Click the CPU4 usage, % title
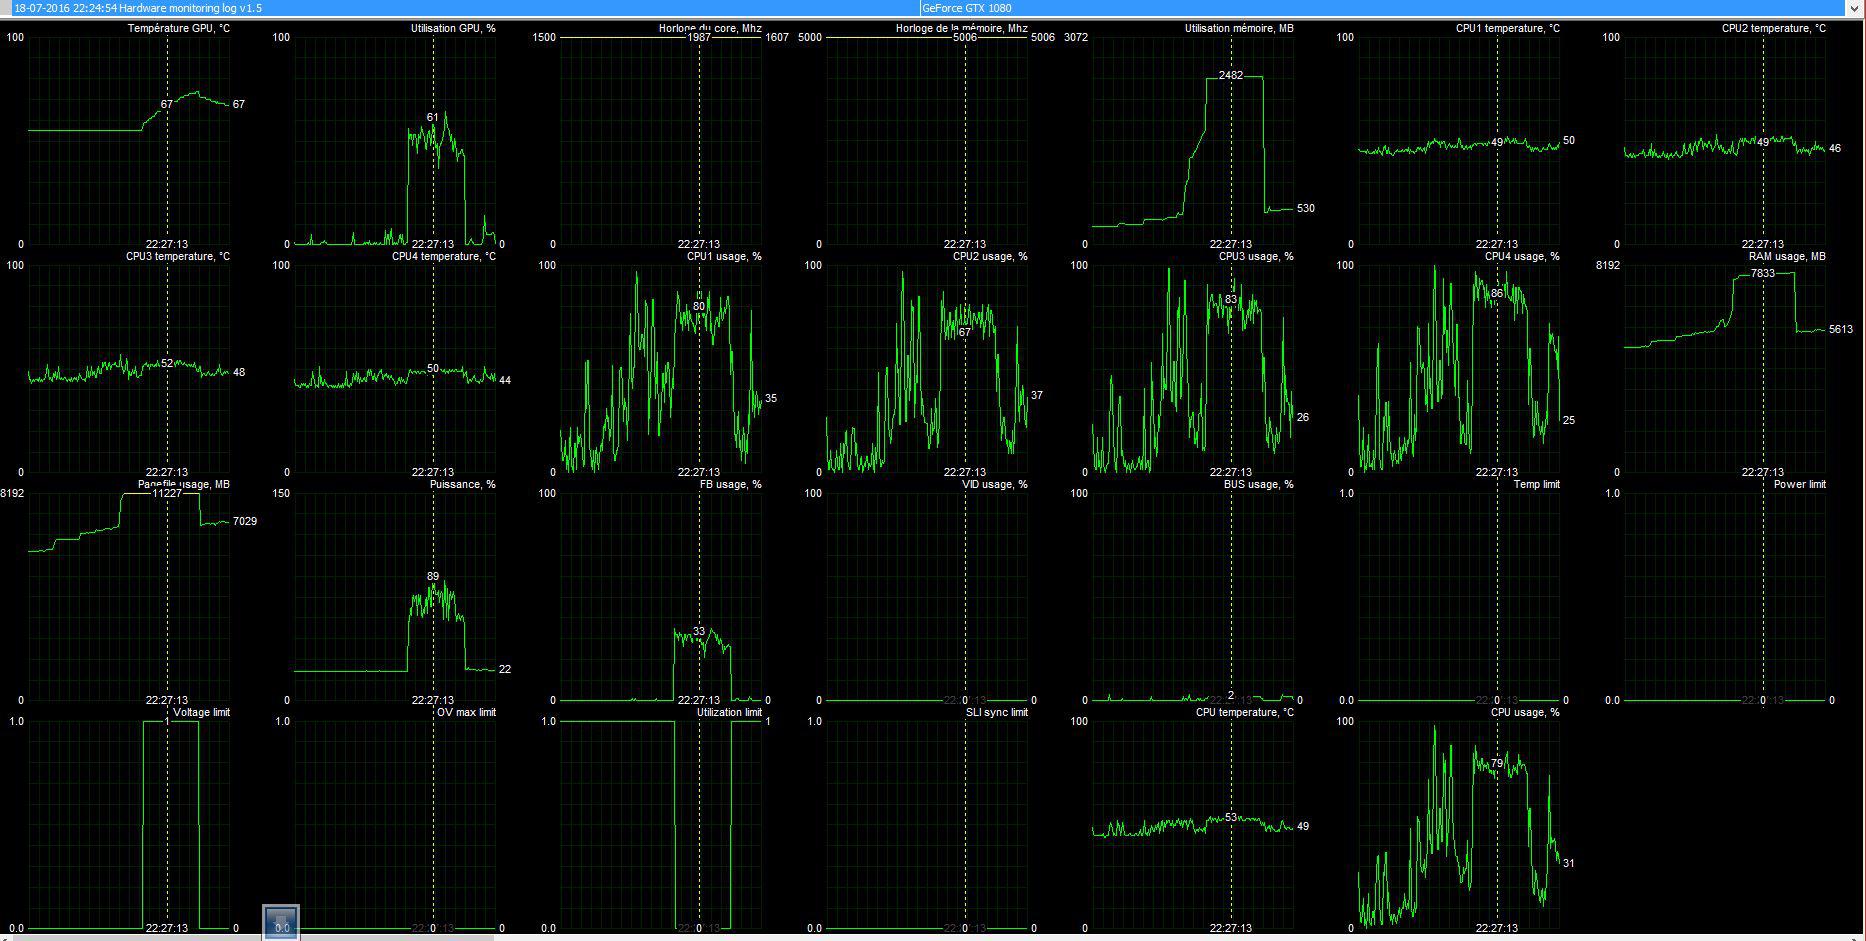The height and width of the screenshot is (941, 1866). 1522,256
